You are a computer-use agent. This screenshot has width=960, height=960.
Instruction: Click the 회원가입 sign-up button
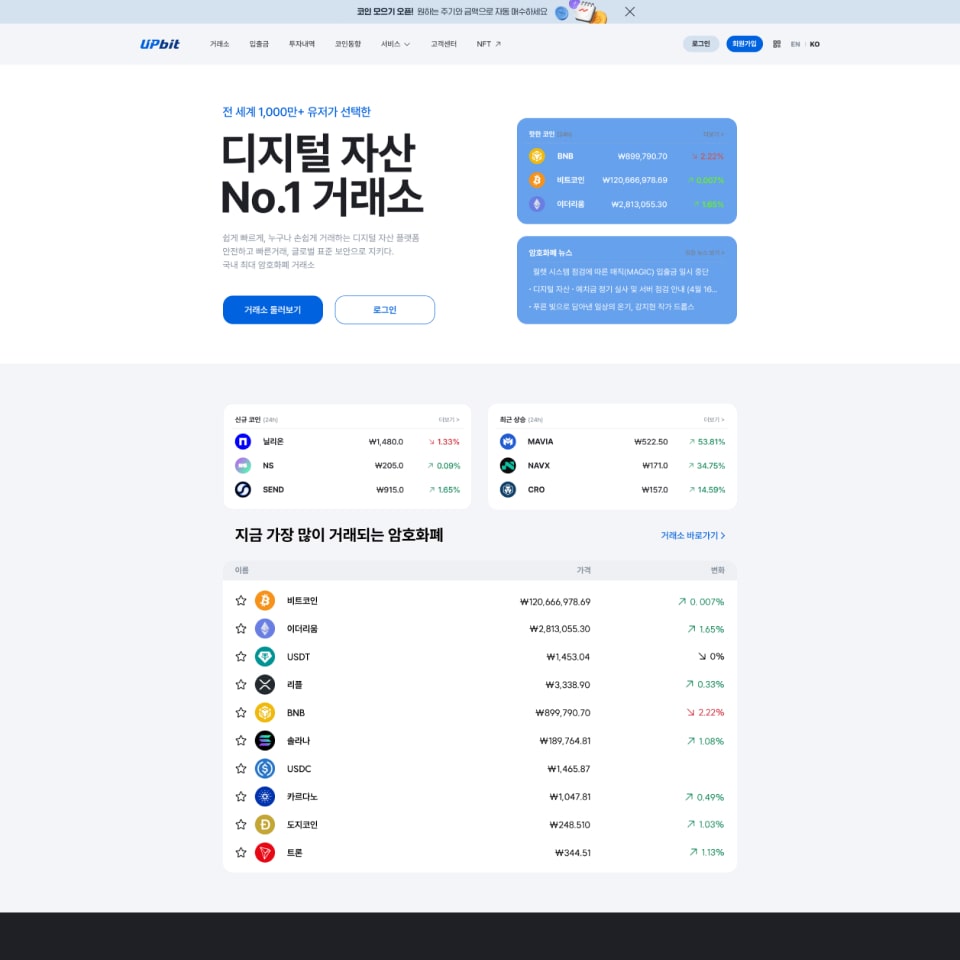(744, 44)
